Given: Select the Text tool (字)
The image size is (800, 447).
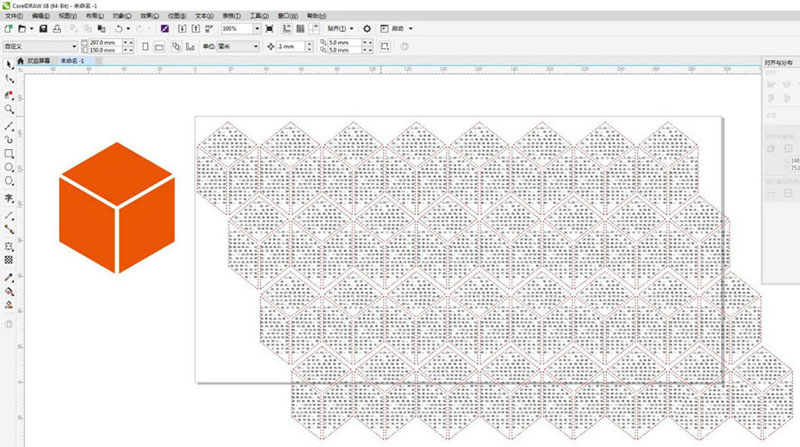Looking at the screenshot, I should click(x=9, y=199).
